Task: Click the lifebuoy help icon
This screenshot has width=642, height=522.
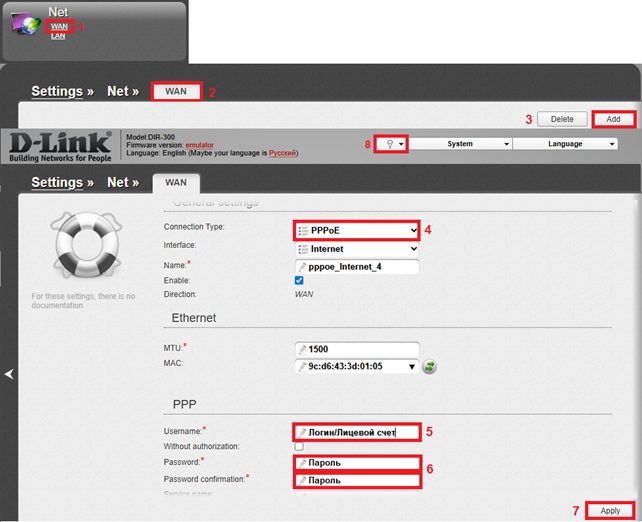Action: click(x=86, y=244)
